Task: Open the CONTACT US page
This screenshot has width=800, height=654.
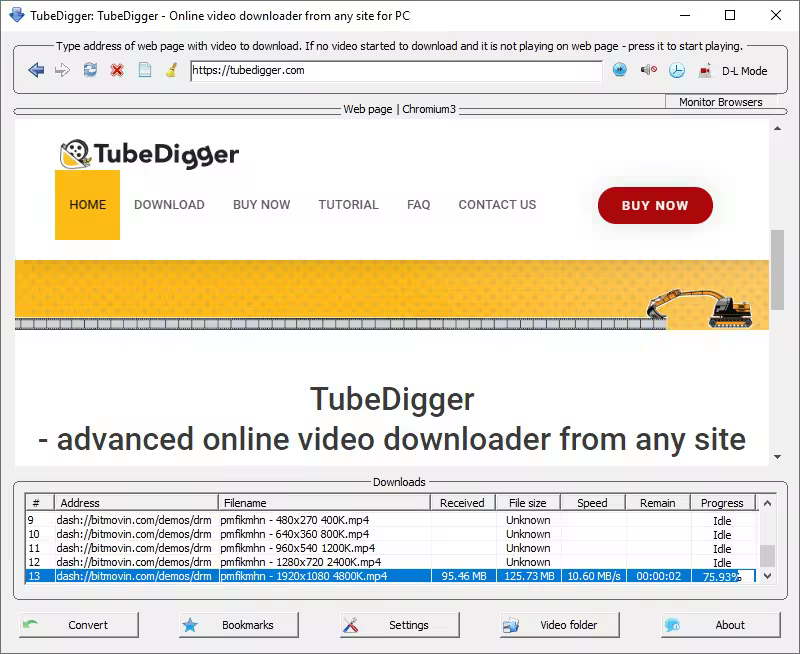Action: point(497,205)
